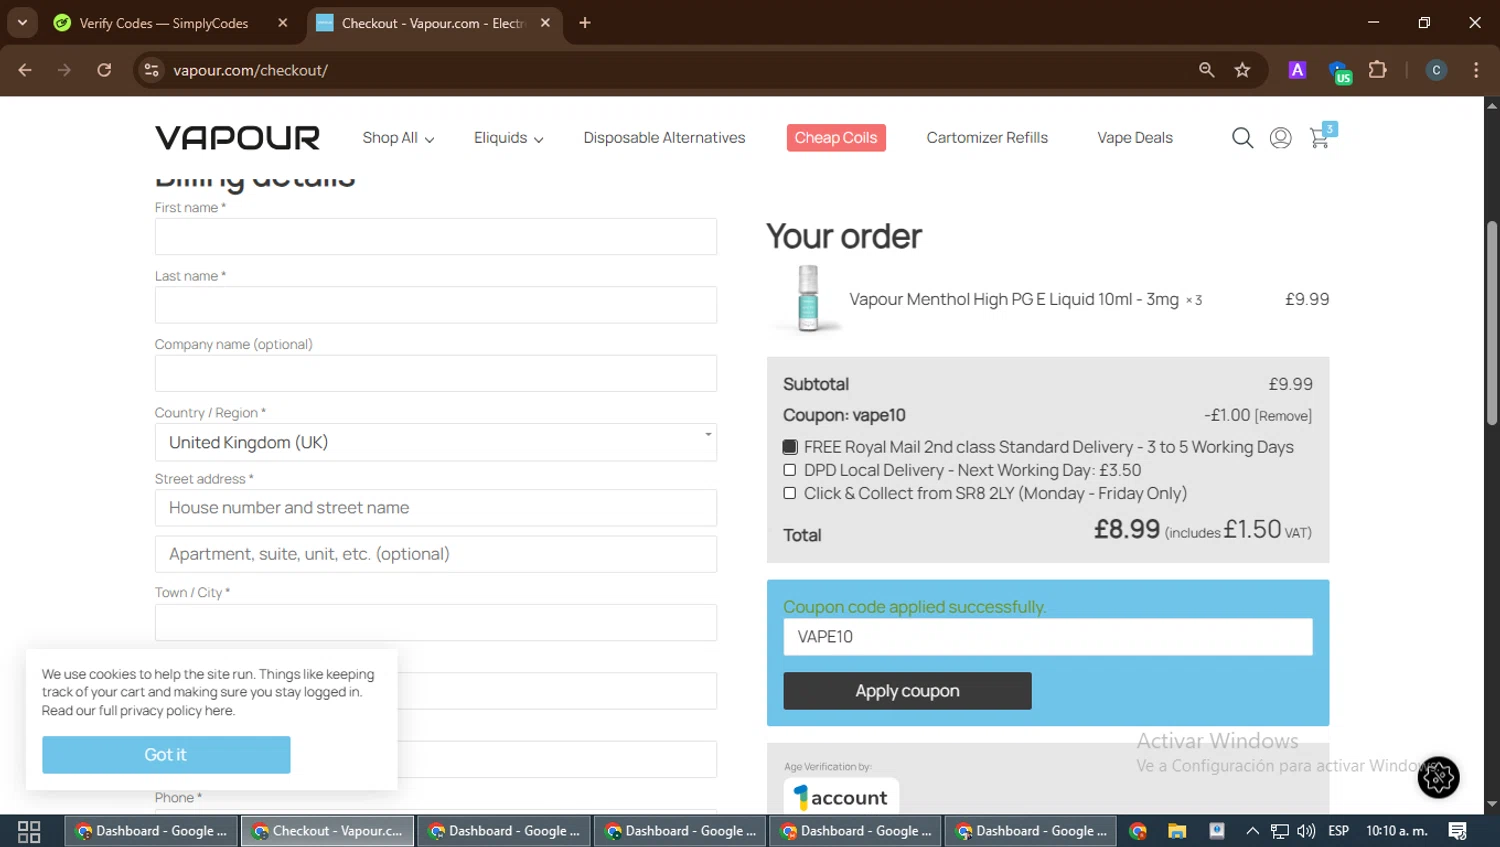This screenshot has width=1500, height=847.
Task: Open the browser zoom magnifier icon
Action: 1207,70
